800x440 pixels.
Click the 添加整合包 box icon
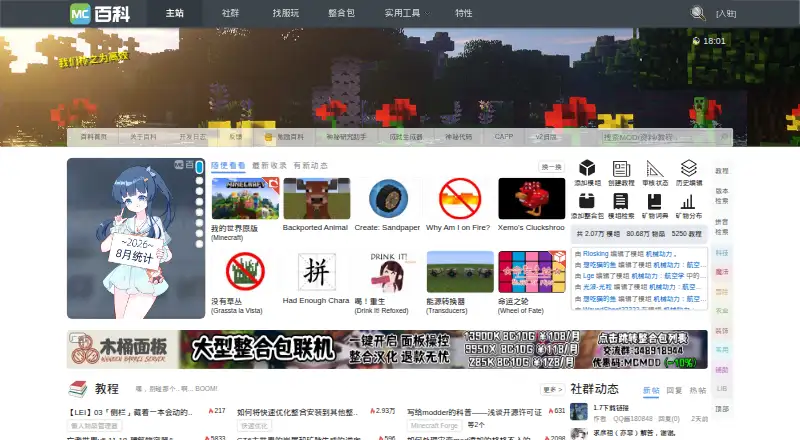click(x=587, y=201)
